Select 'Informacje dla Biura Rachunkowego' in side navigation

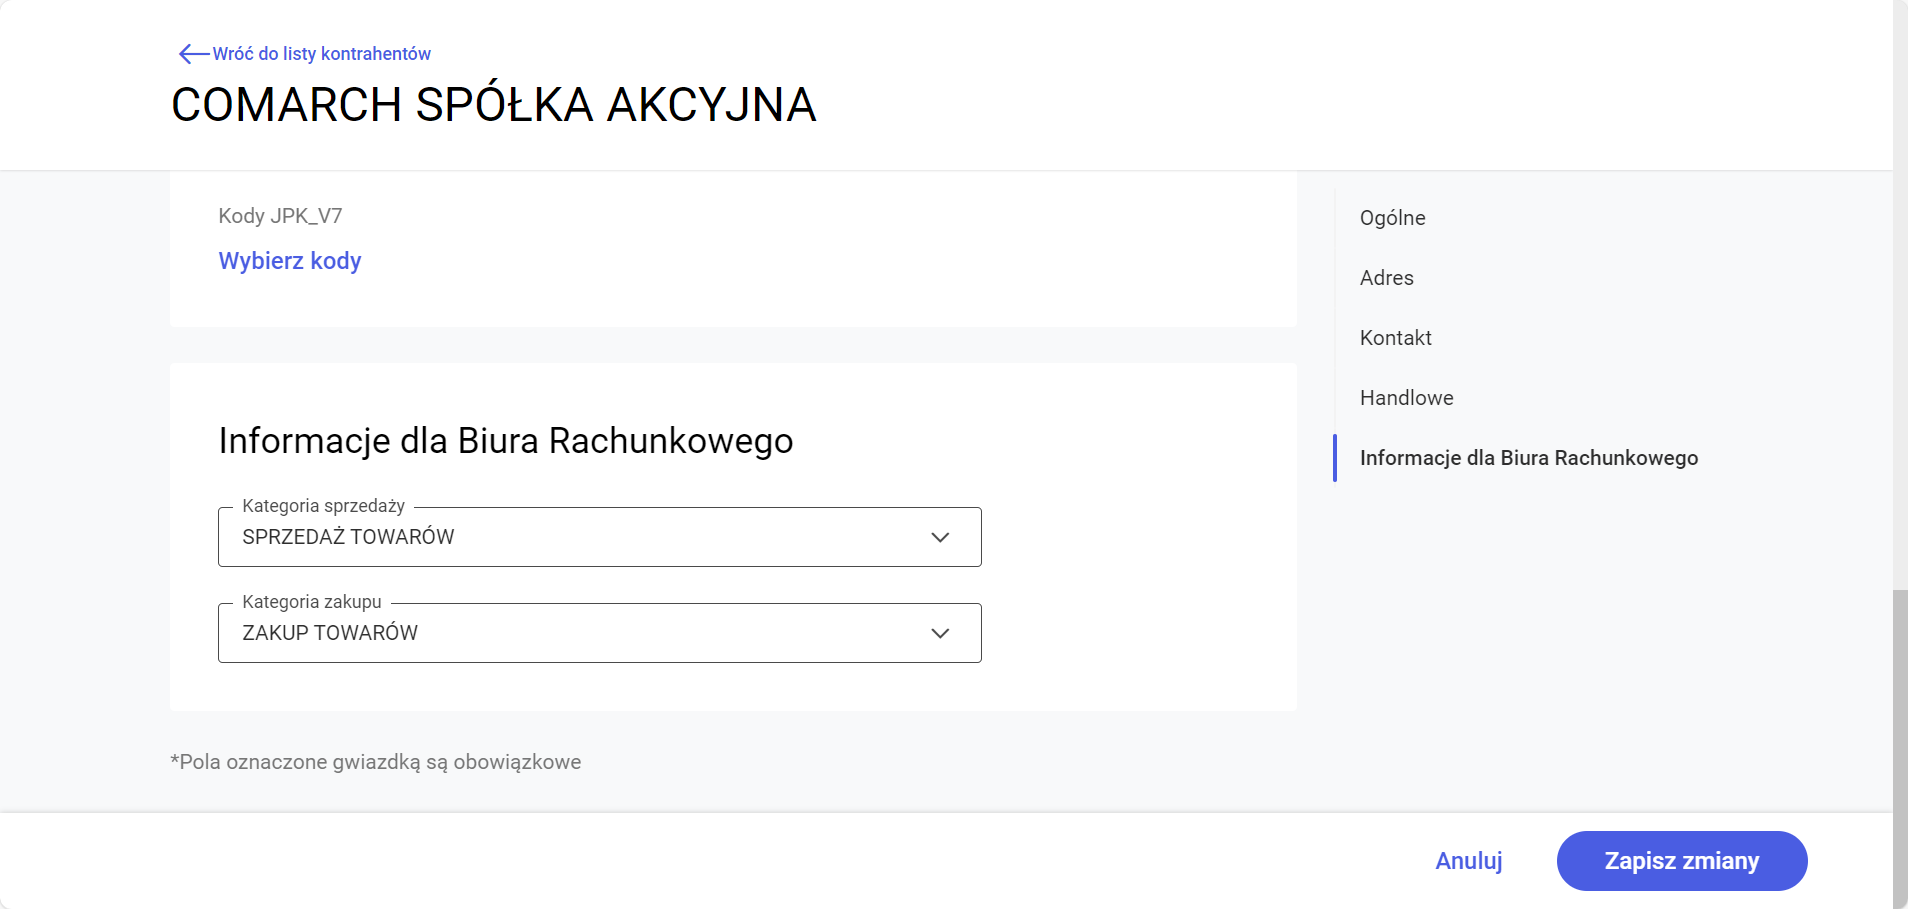(1528, 458)
